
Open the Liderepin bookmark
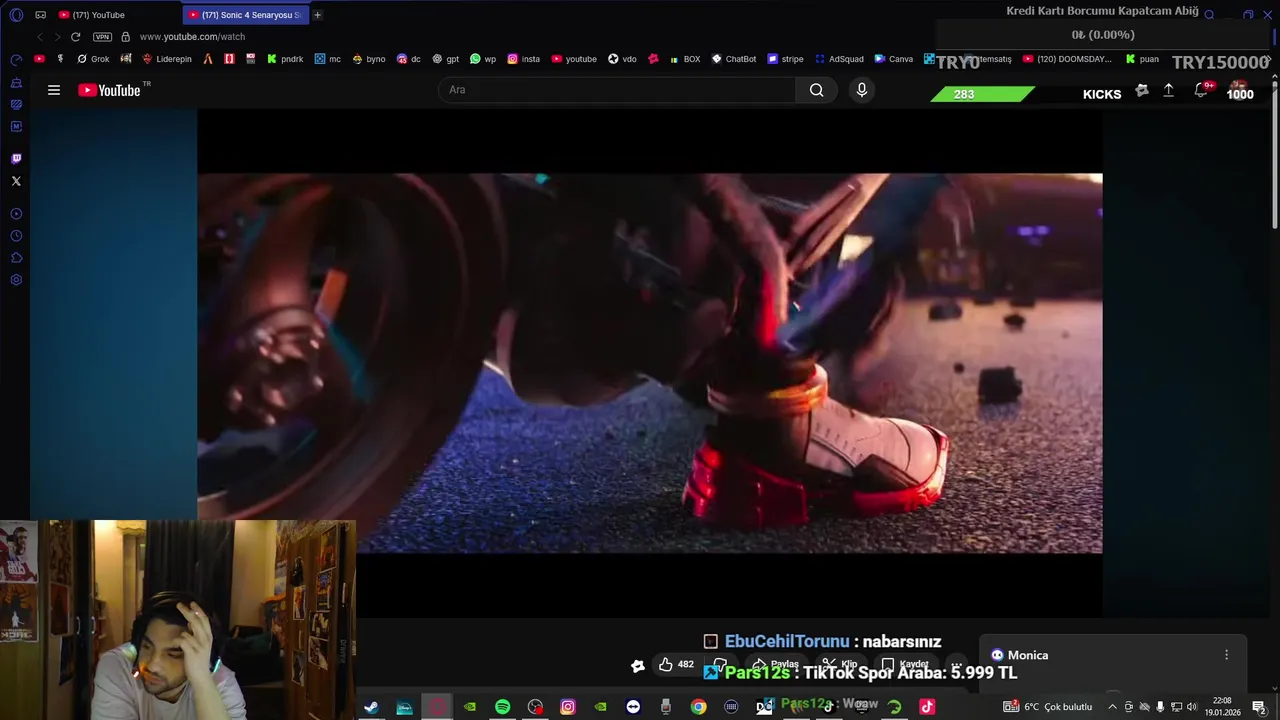pyautogui.click(x=166, y=59)
